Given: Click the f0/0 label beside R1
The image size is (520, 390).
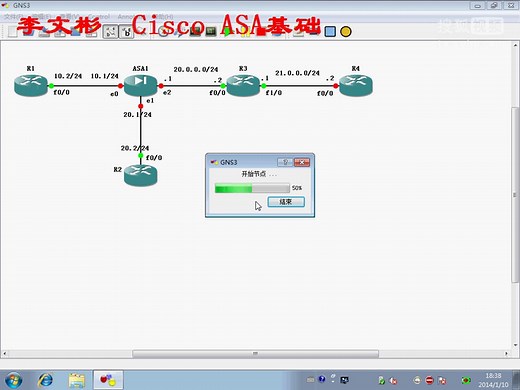Looking at the screenshot, I should 61,92.
